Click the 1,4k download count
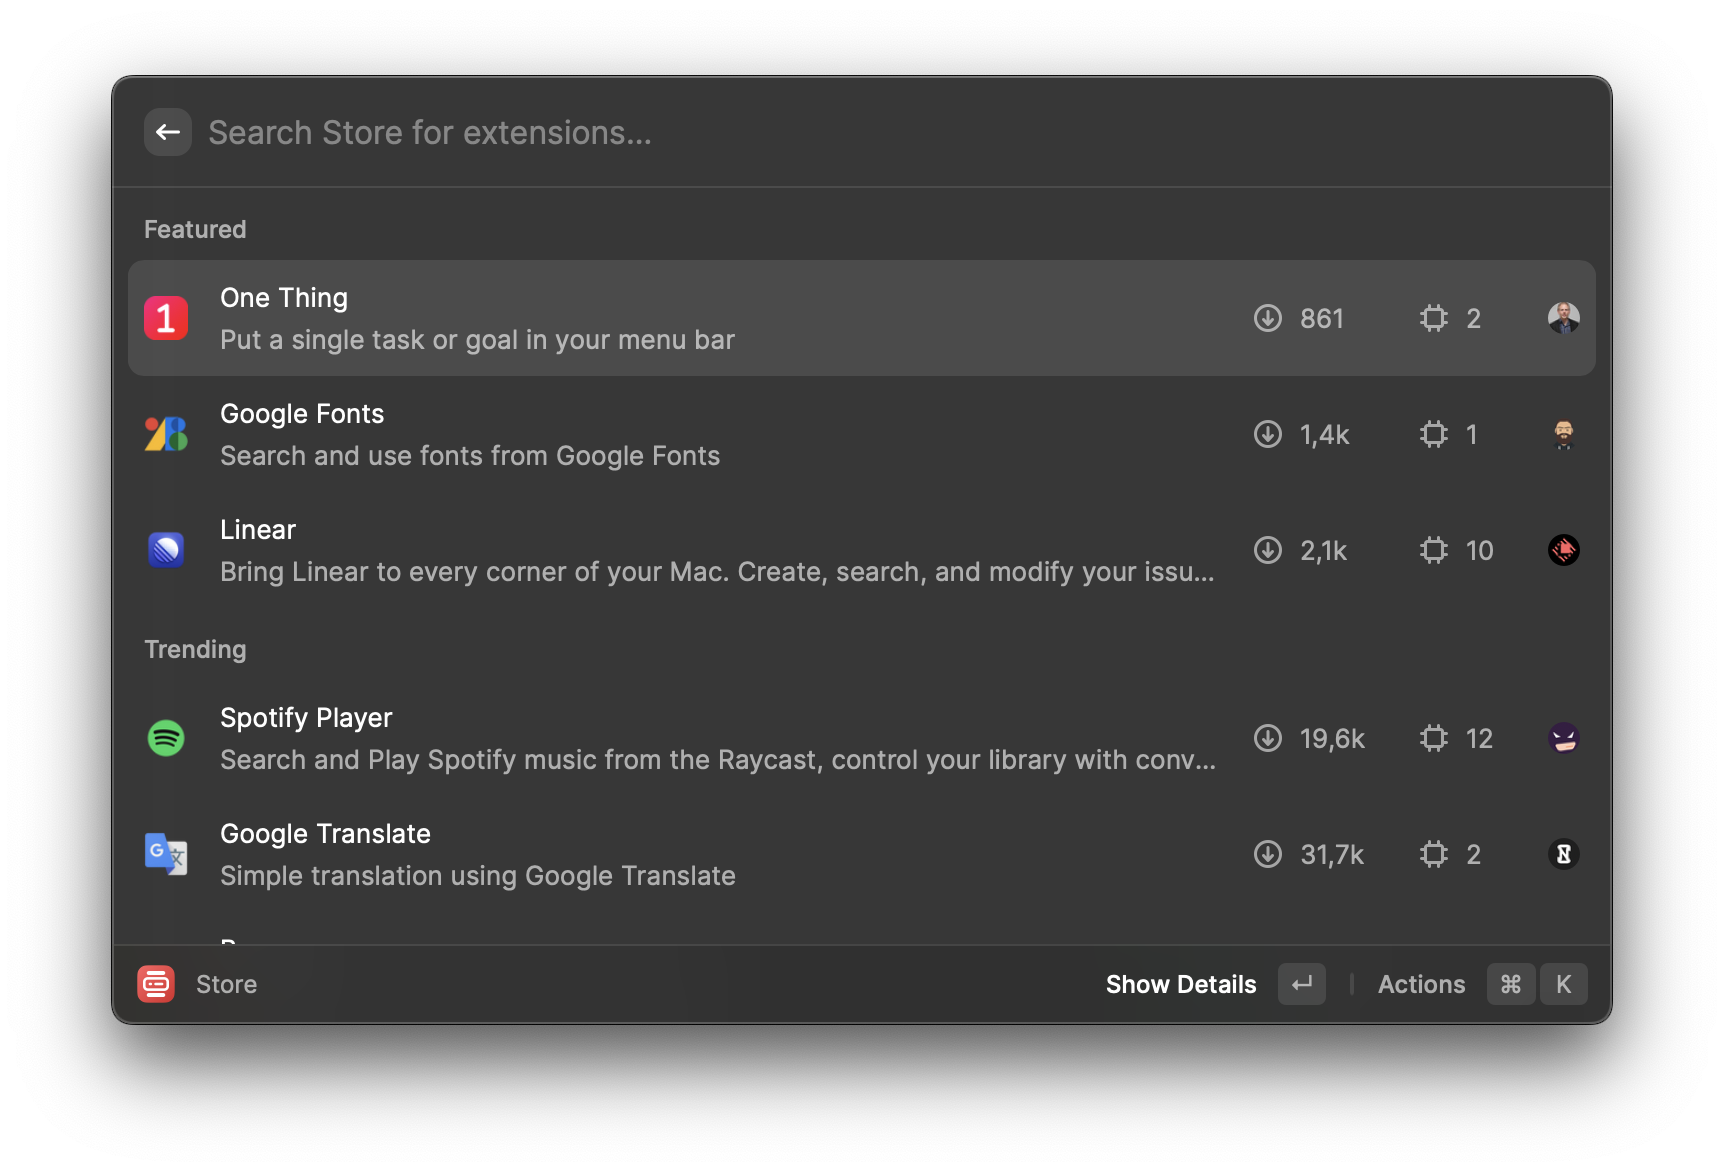 [x=1325, y=434]
